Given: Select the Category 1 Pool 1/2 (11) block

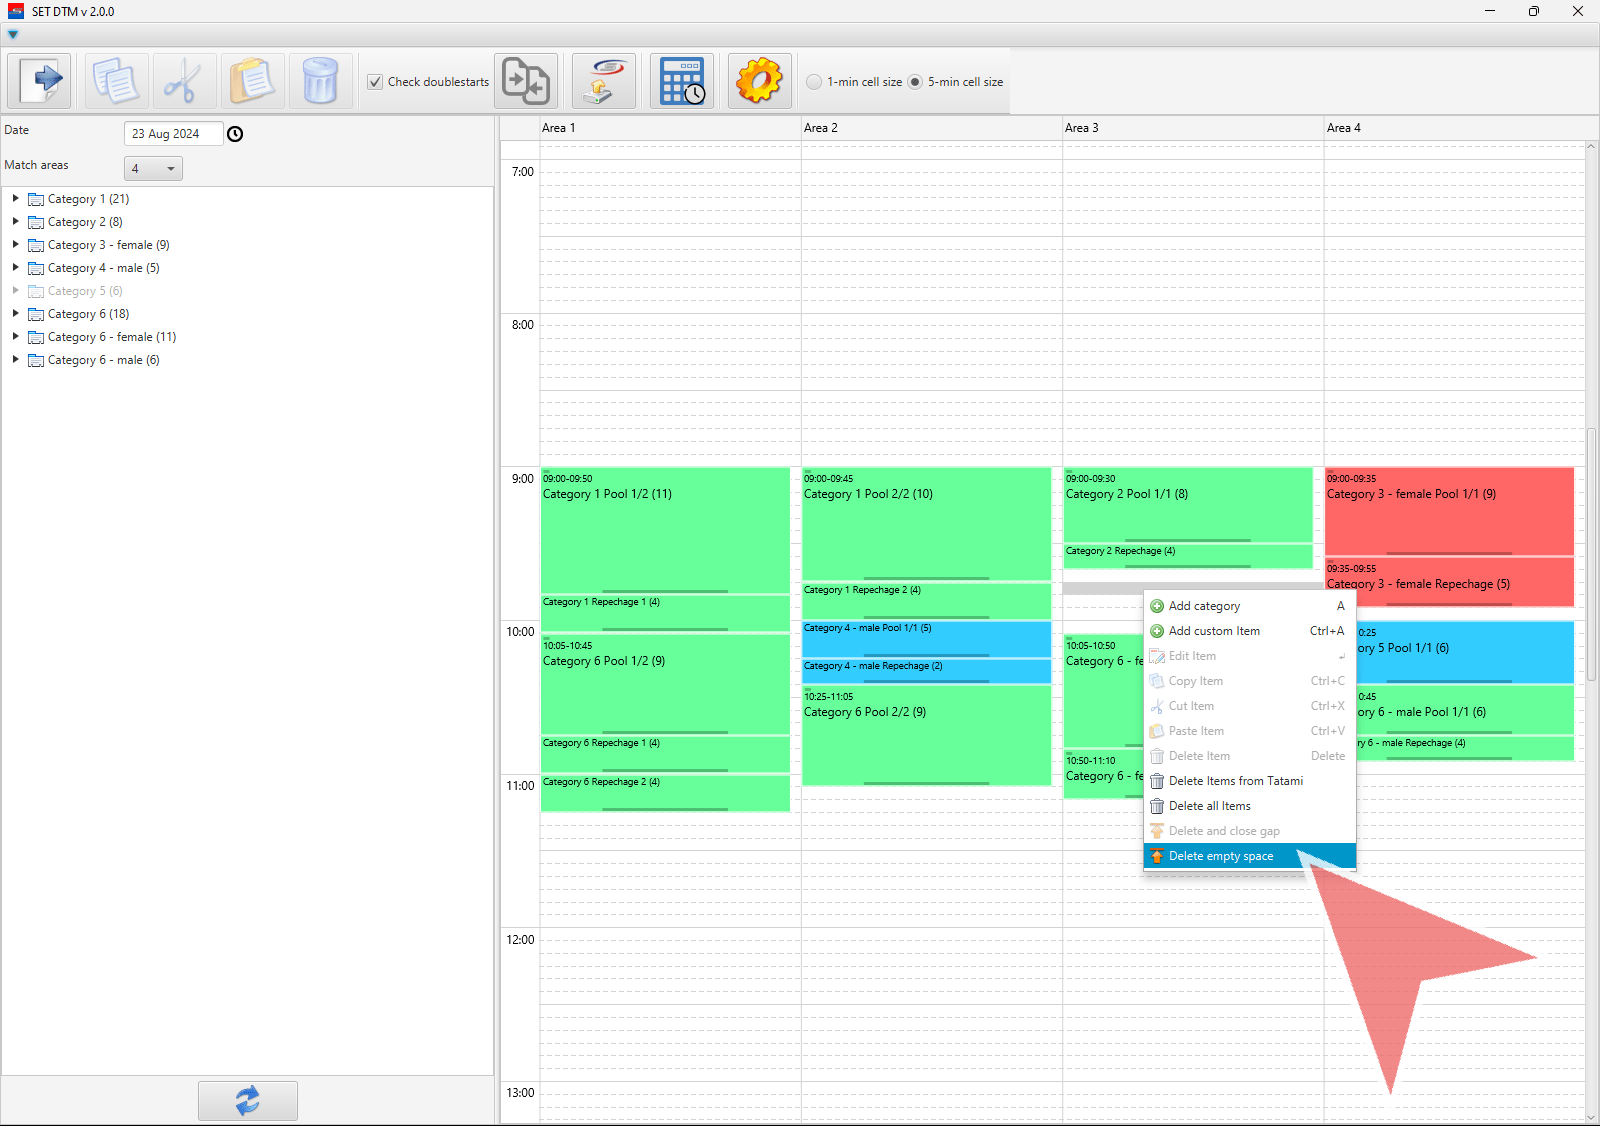Looking at the screenshot, I should pyautogui.click(x=665, y=530).
